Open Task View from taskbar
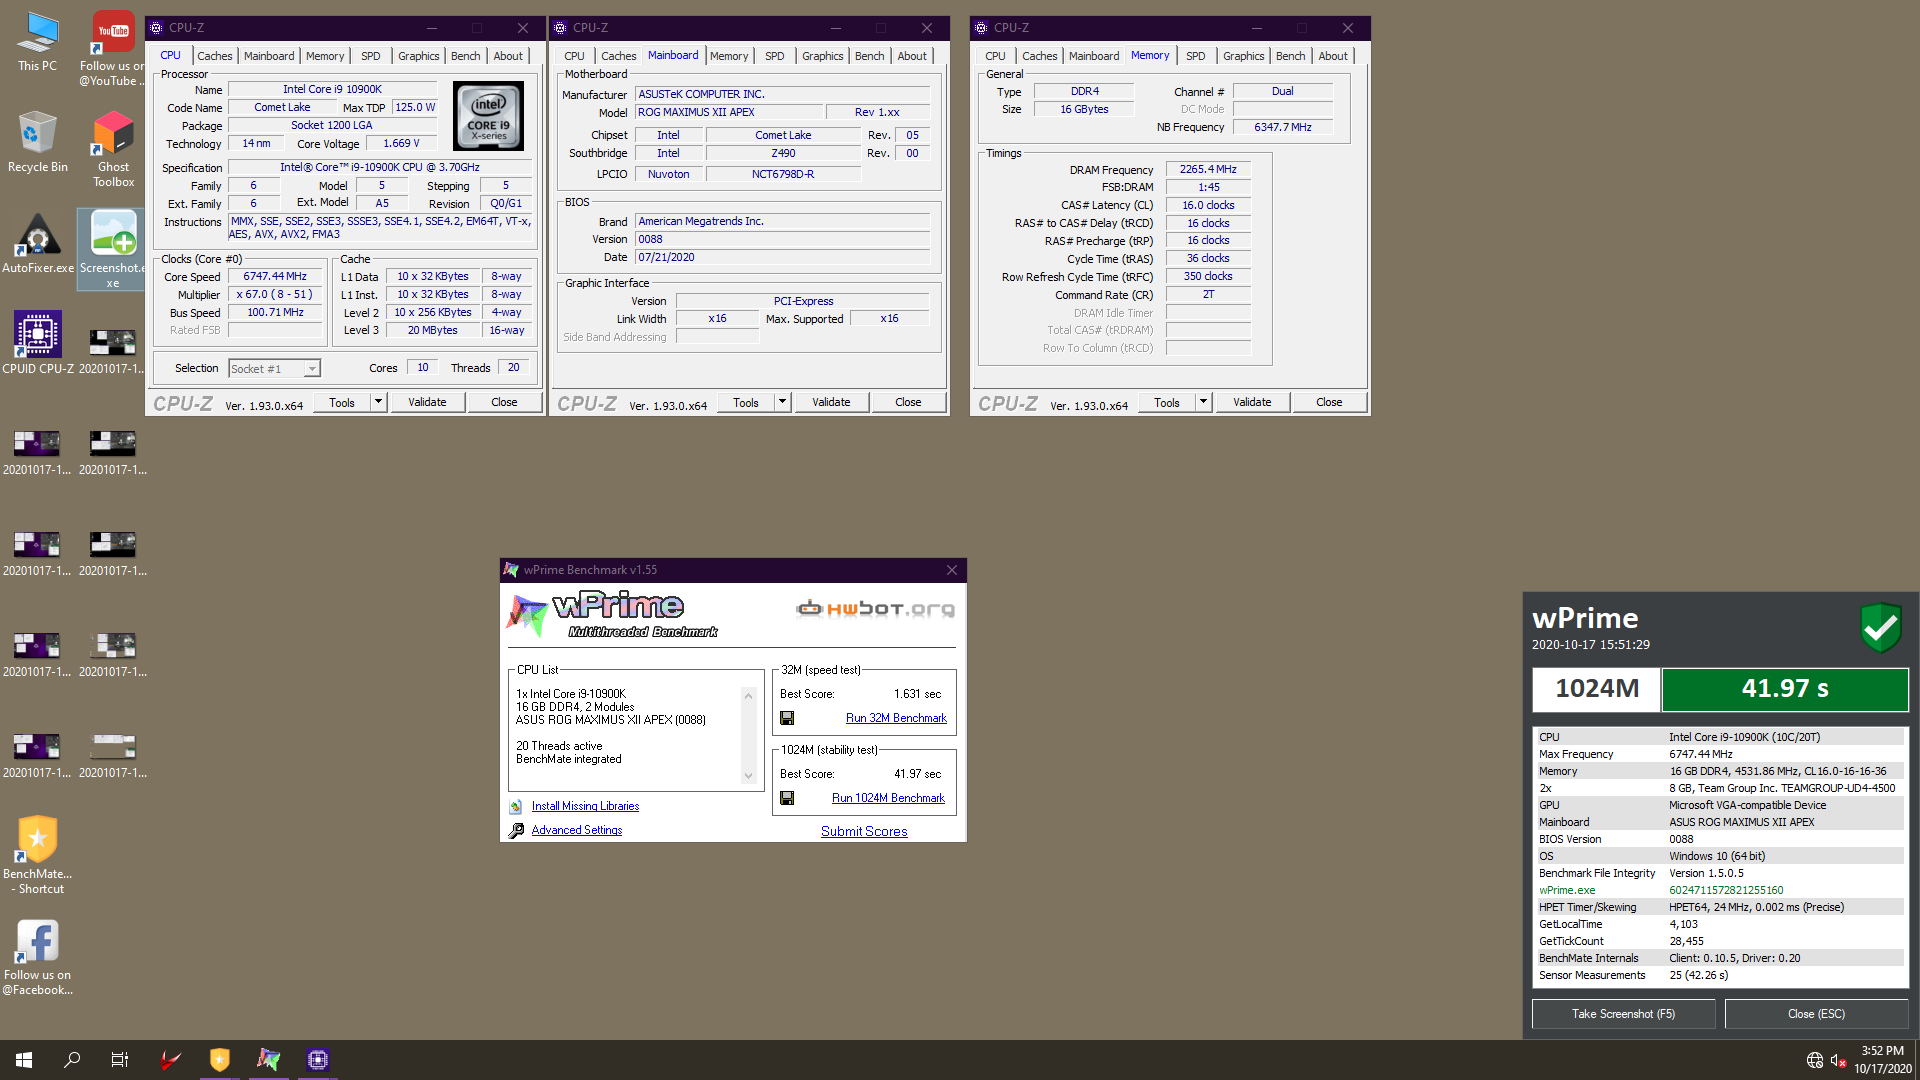 pyautogui.click(x=120, y=1060)
